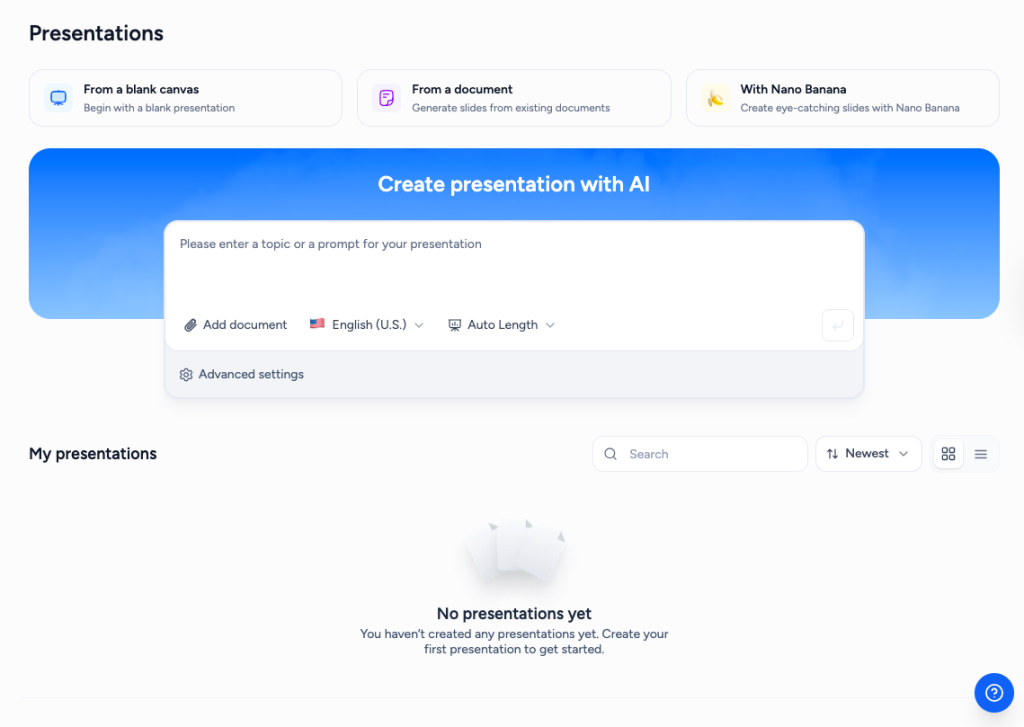Focus the presentation topic prompt field
Screen dimensions: 1024x727
pyautogui.click(x=514, y=264)
